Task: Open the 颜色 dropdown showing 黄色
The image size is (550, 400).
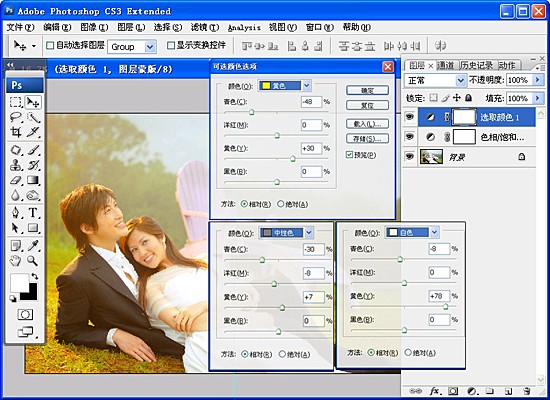Action: (x=284, y=85)
